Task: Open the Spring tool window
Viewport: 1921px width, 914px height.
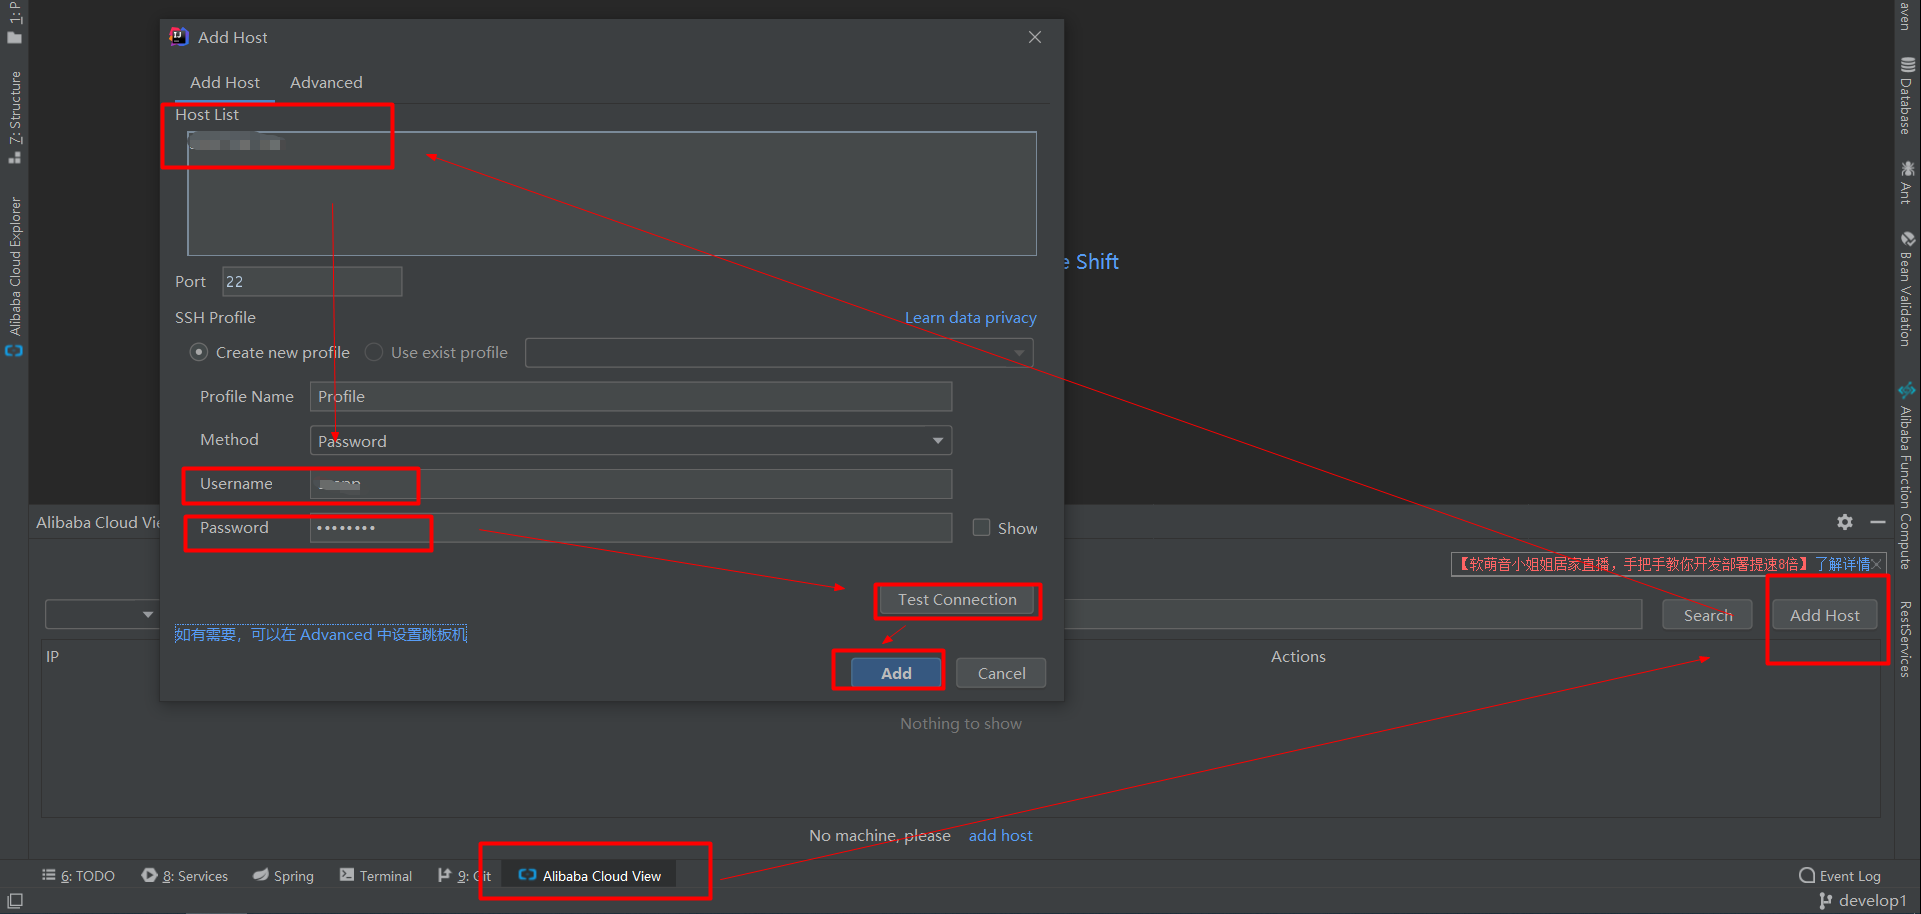Action: 283,876
